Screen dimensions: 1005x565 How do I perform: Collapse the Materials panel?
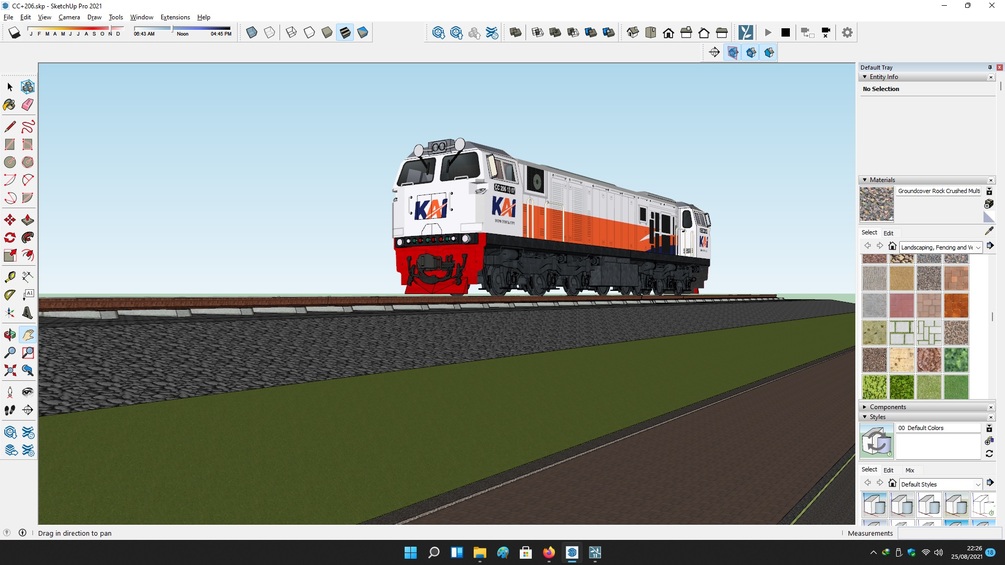pos(865,180)
